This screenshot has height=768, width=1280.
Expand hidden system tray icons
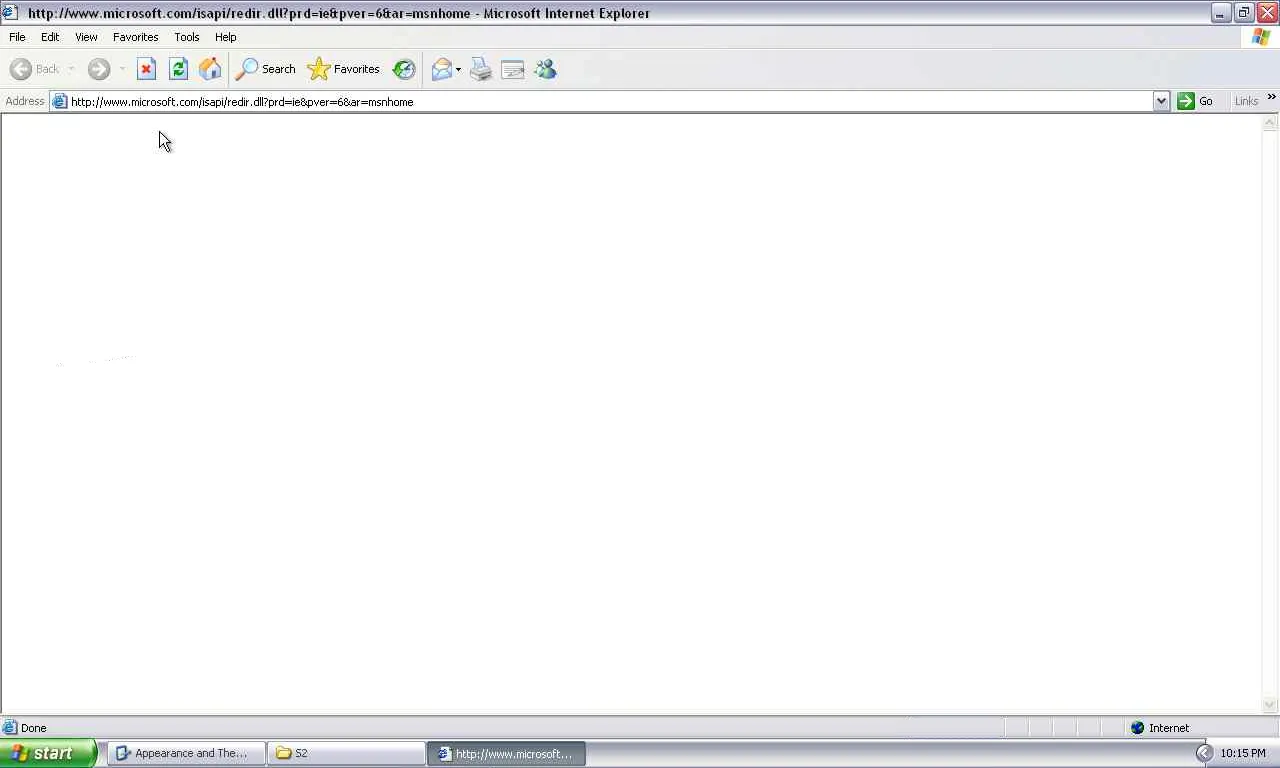tap(1204, 753)
